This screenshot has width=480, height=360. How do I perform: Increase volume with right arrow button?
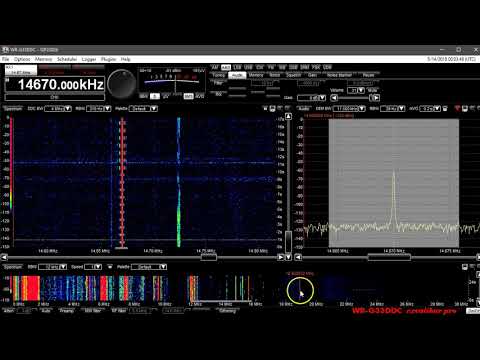point(376,98)
